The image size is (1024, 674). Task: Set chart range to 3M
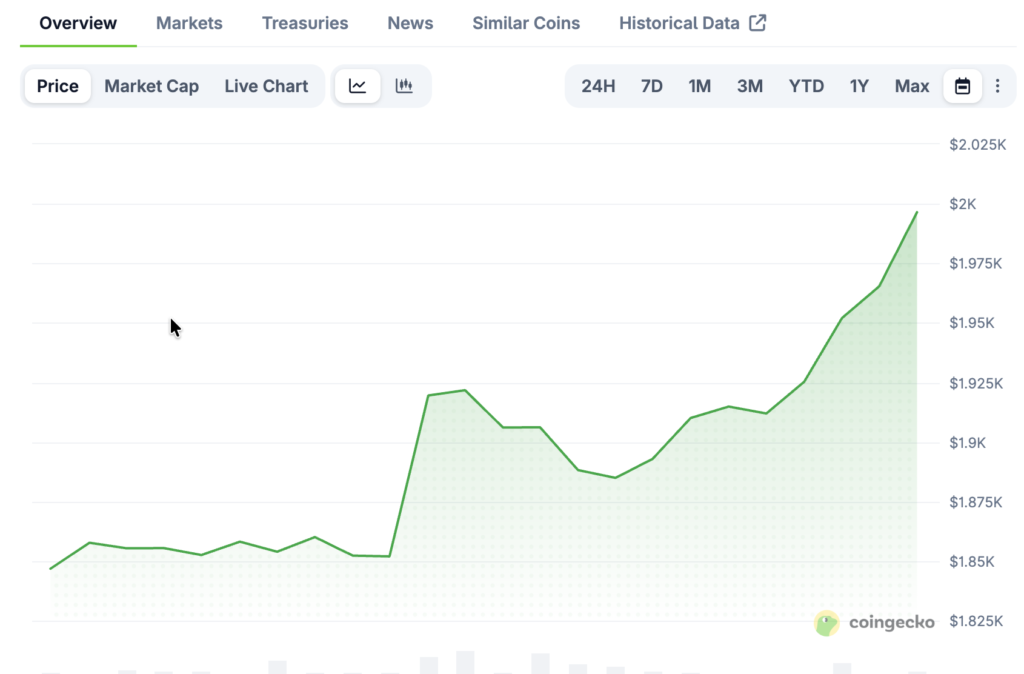pyautogui.click(x=749, y=86)
